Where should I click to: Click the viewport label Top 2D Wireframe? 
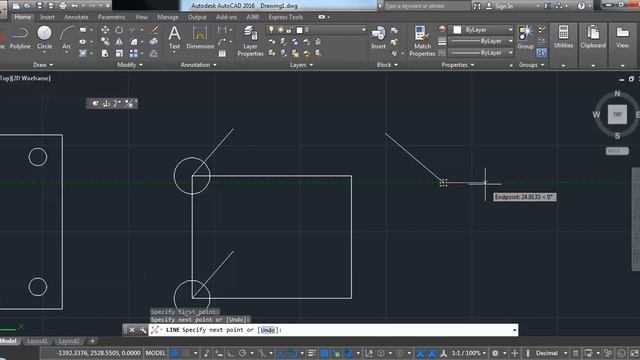pyautogui.click(x=25, y=78)
